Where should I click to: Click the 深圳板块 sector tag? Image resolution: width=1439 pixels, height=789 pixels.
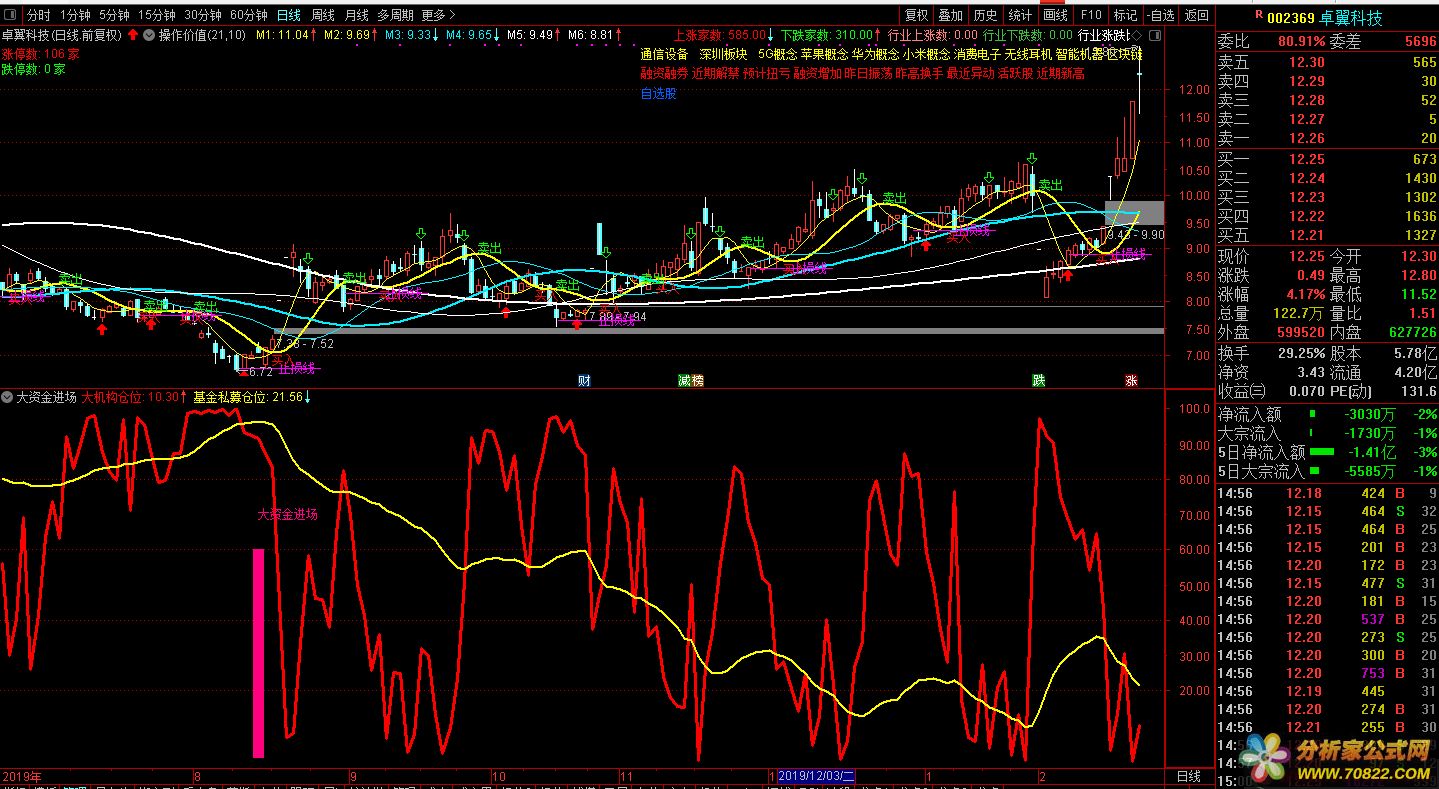coord(723,54)
